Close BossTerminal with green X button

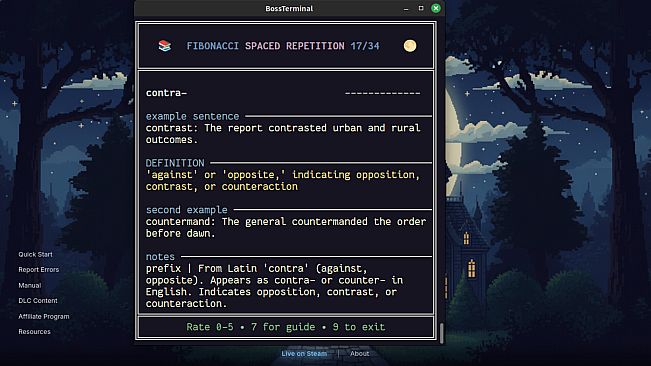click(436, 8)
